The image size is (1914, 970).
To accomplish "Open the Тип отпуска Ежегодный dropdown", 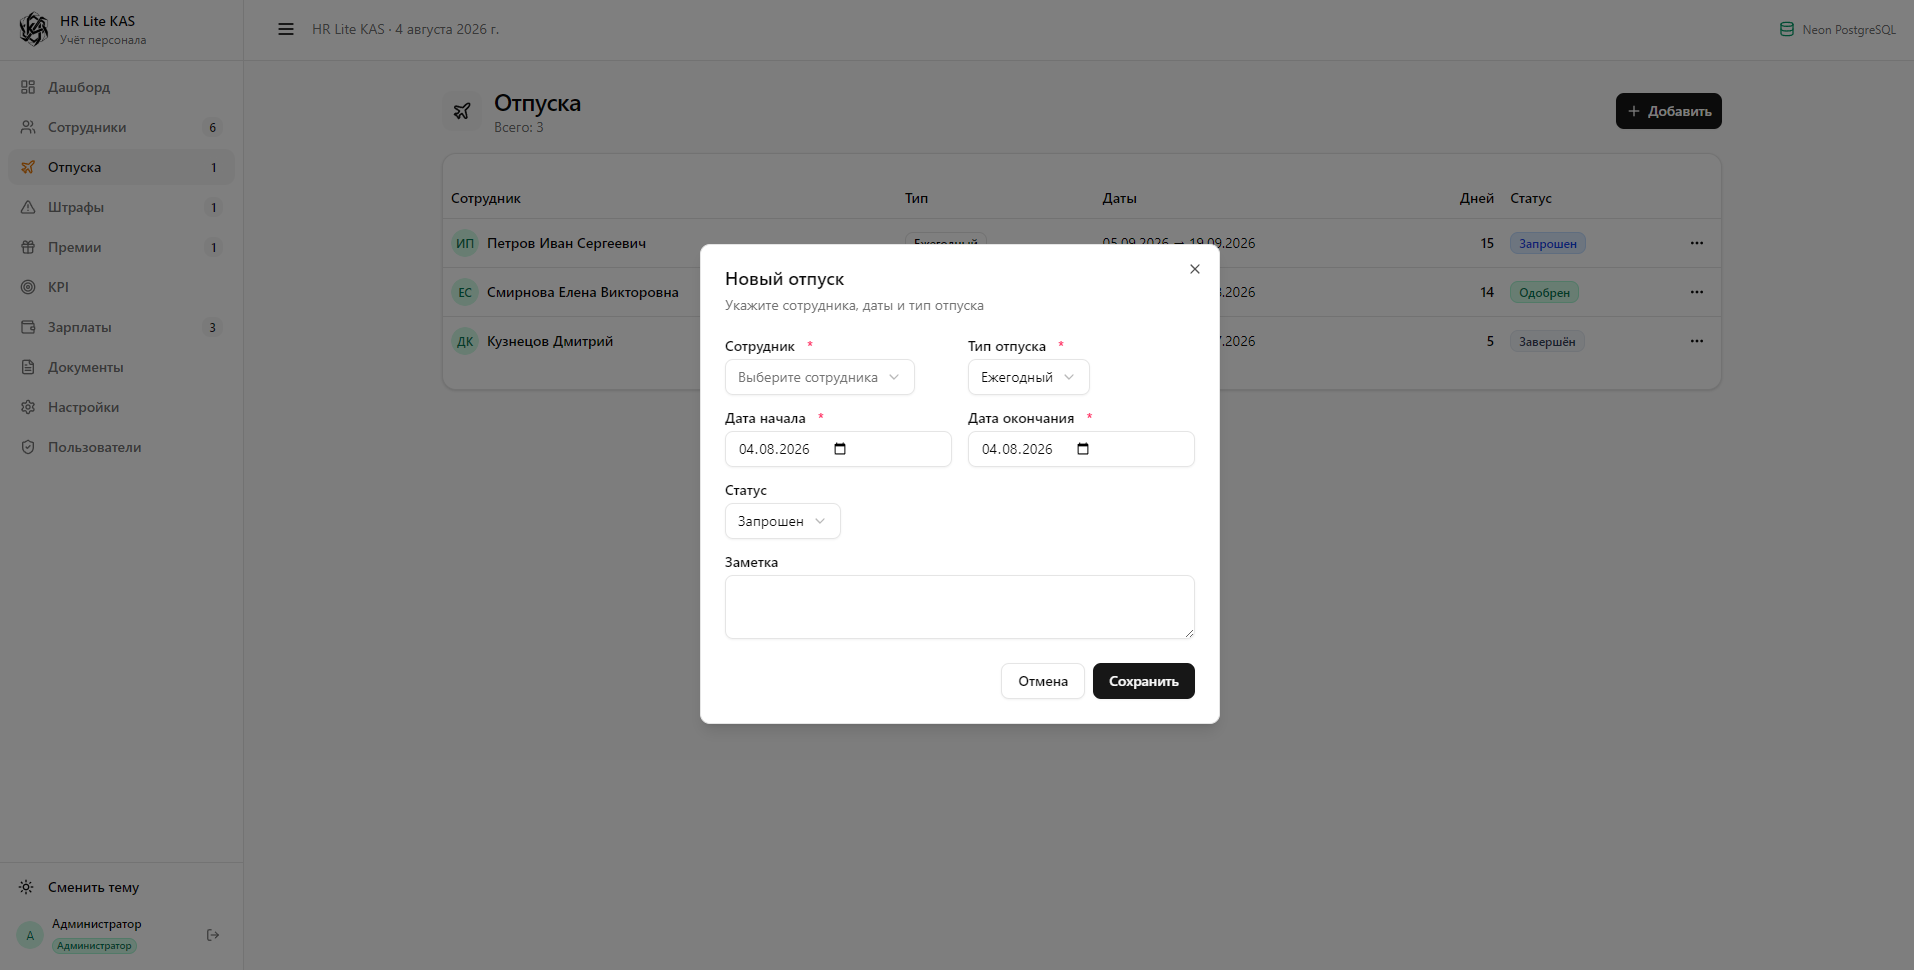I will [x=1028, y=377].
